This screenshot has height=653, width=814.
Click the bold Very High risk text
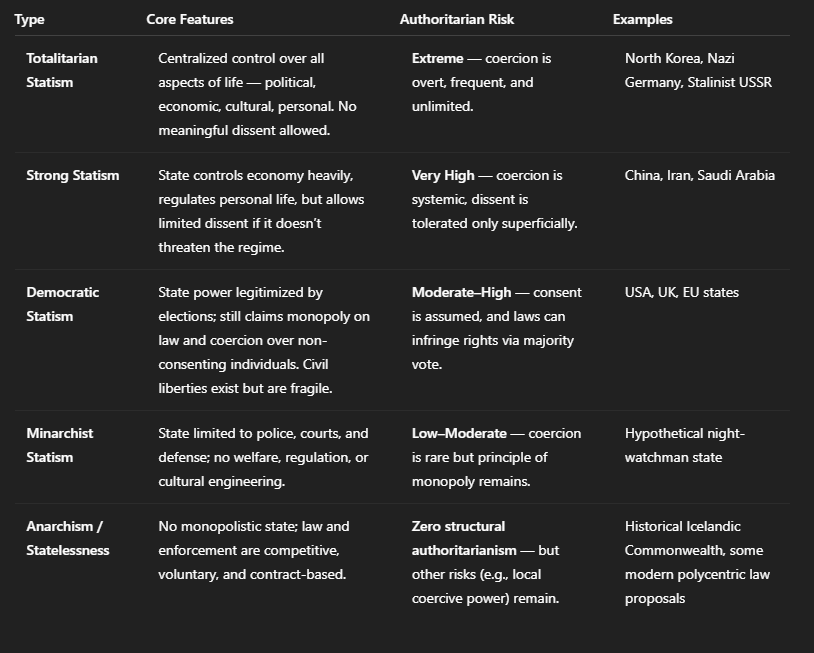[x=443, y=175]
